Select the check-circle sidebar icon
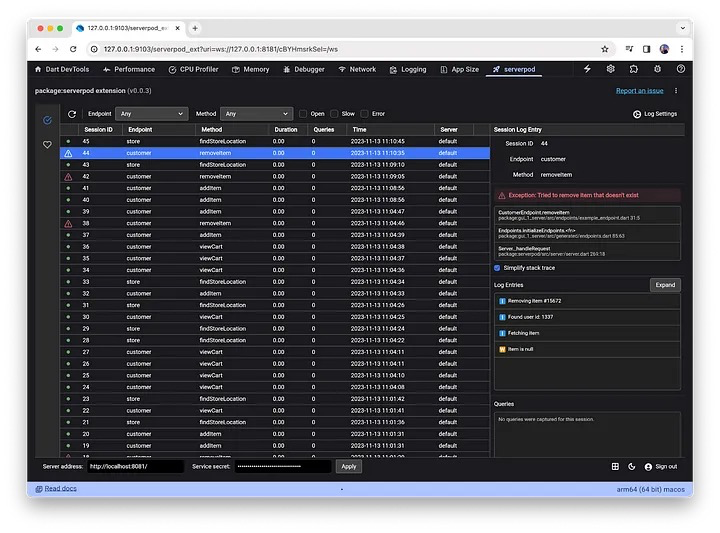This screenshot has width=720, height=533. 47,120
